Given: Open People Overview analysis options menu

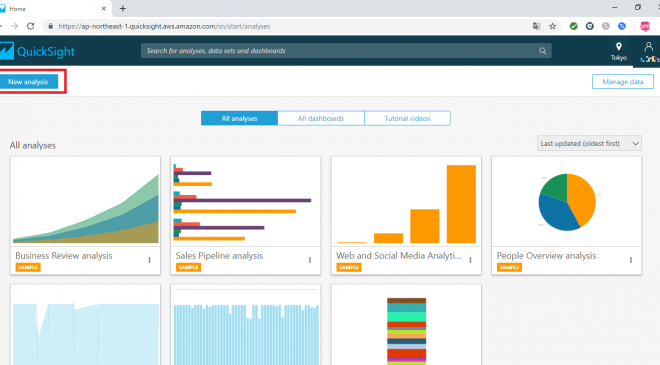Looking at the screenshot, I should [x=631, y=260].
